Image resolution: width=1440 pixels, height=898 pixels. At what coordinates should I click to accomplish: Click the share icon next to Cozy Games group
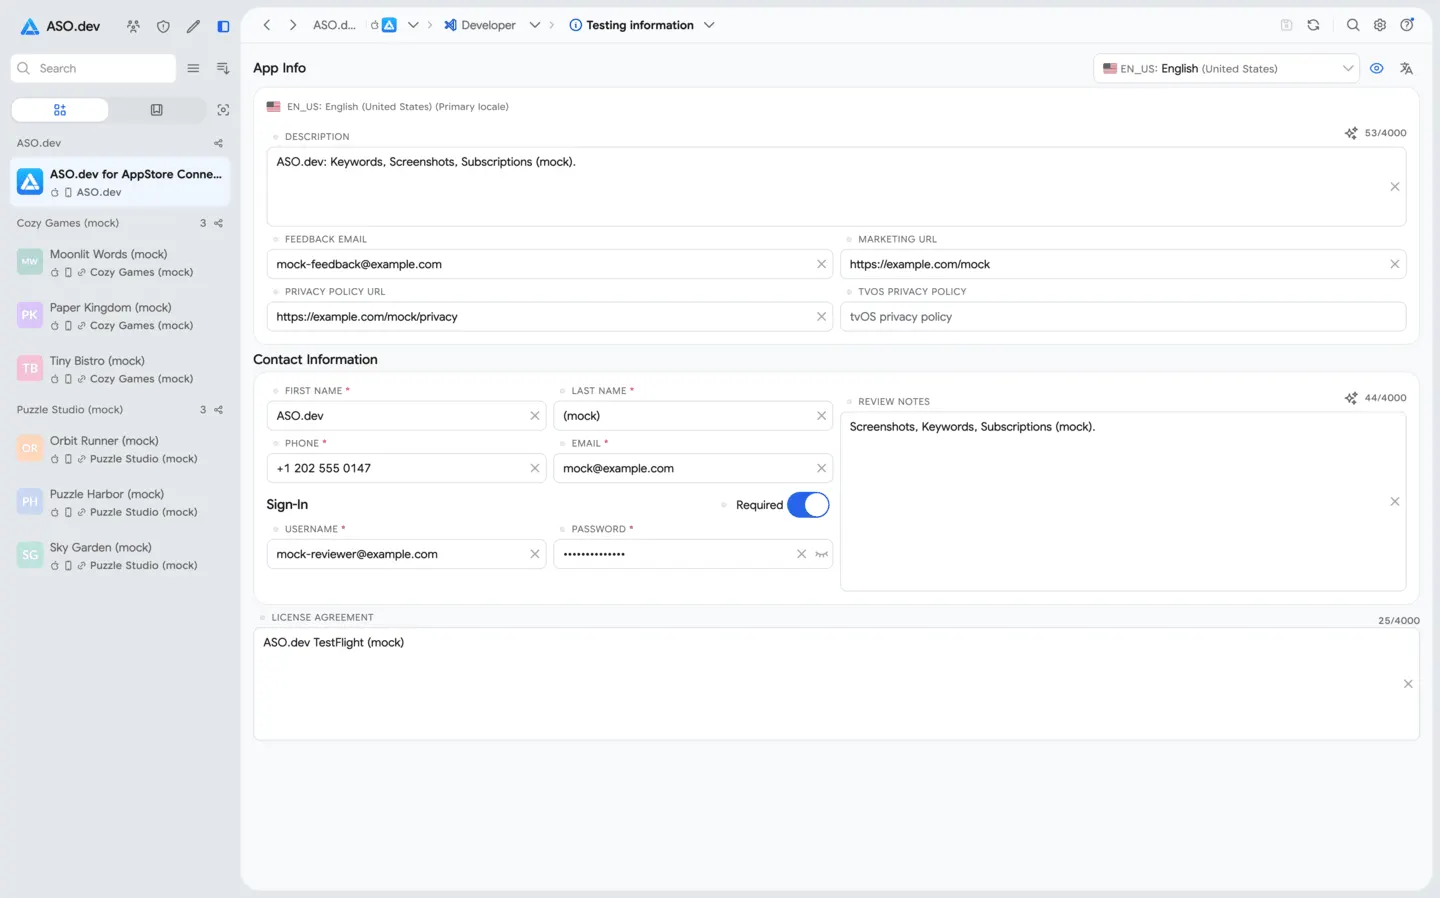pyautogui.click(x=219, y=223)
